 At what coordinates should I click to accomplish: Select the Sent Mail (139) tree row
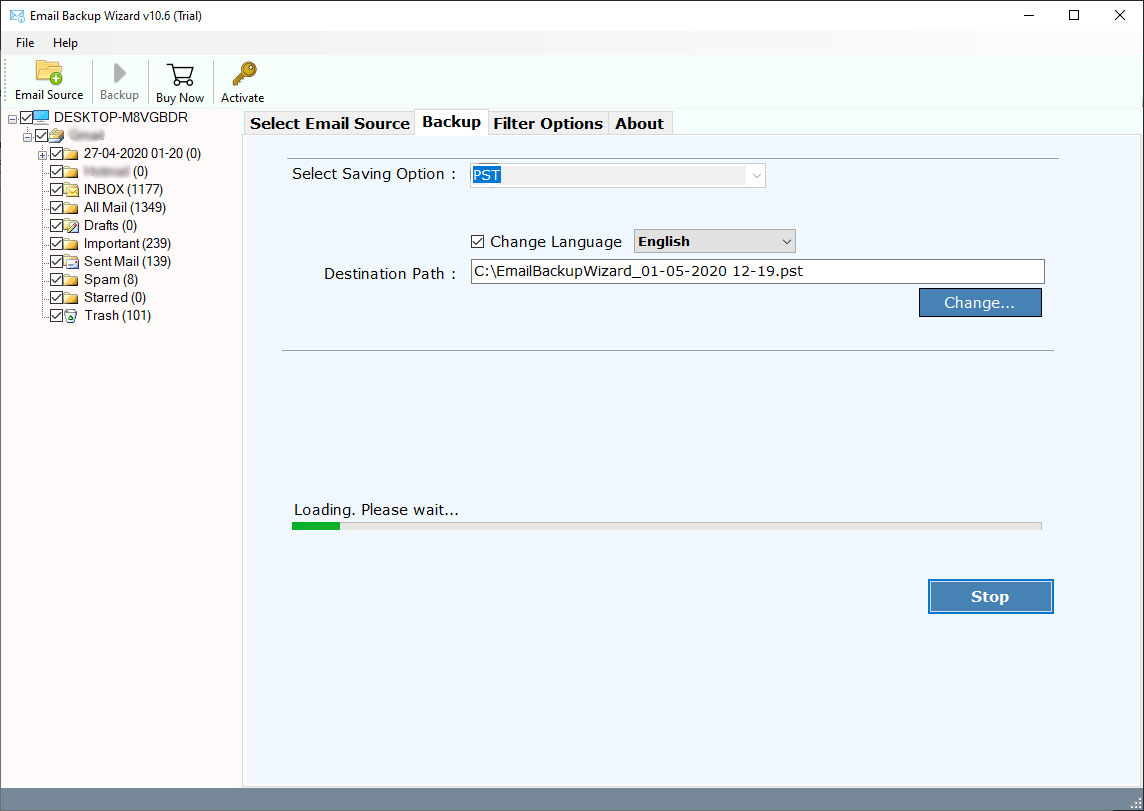click(127, 262)
